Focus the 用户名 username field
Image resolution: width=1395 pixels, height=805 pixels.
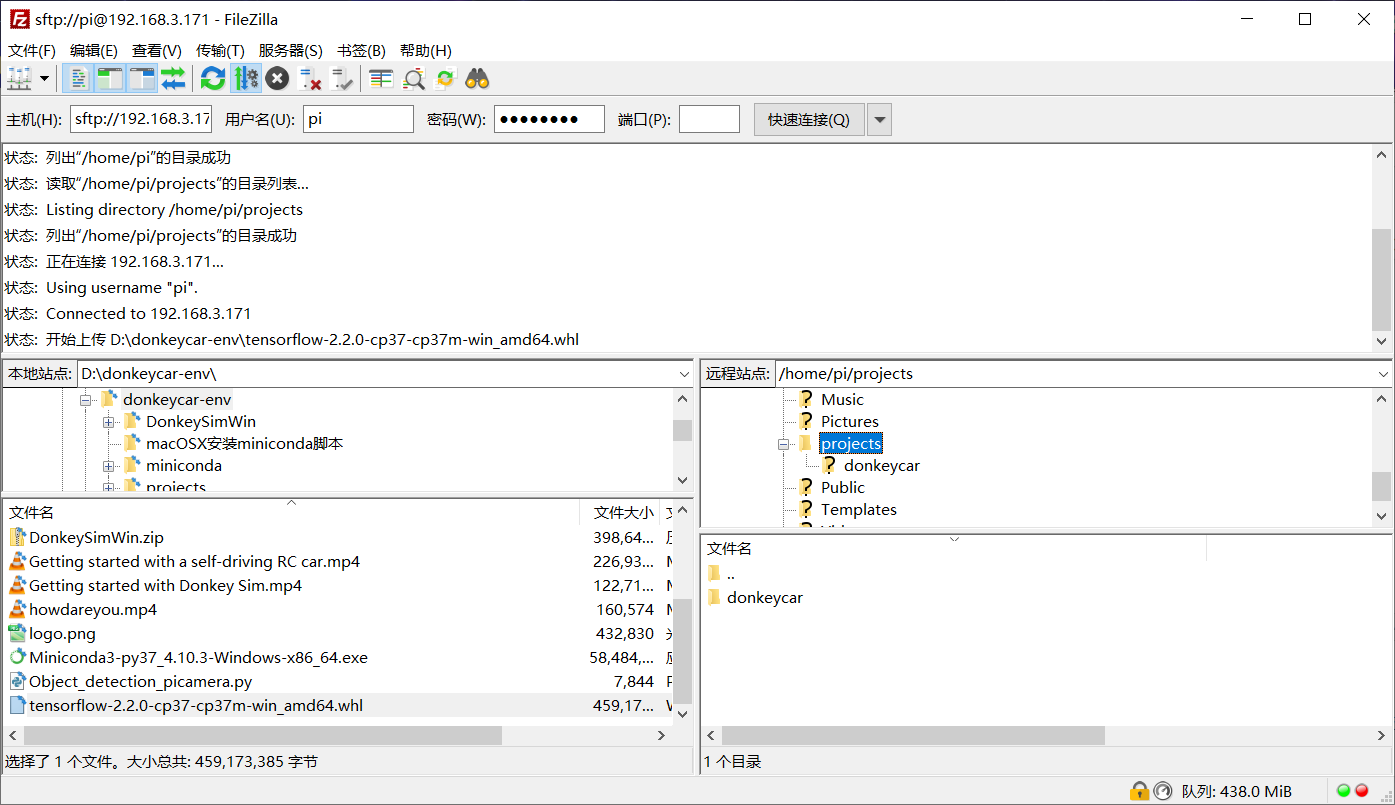(358, 120)
